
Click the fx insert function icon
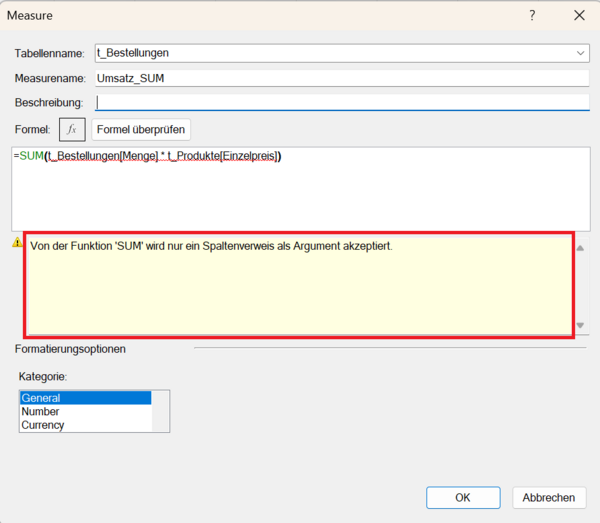[72, 129]
